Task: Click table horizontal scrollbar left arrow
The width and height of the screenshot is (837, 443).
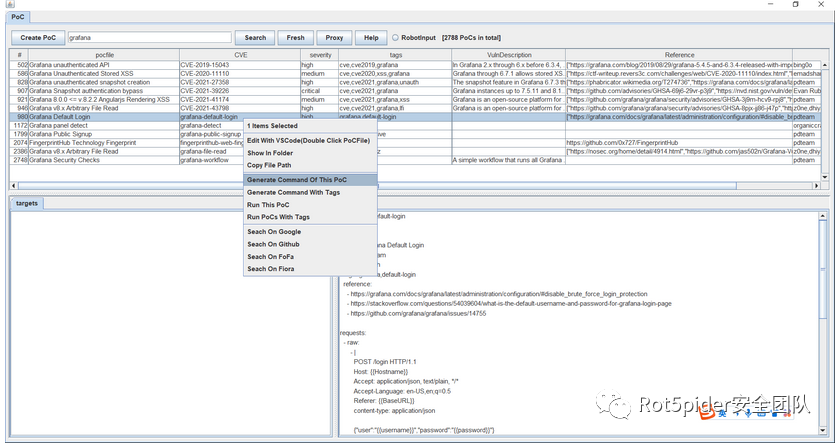Action: click(13, 185)
